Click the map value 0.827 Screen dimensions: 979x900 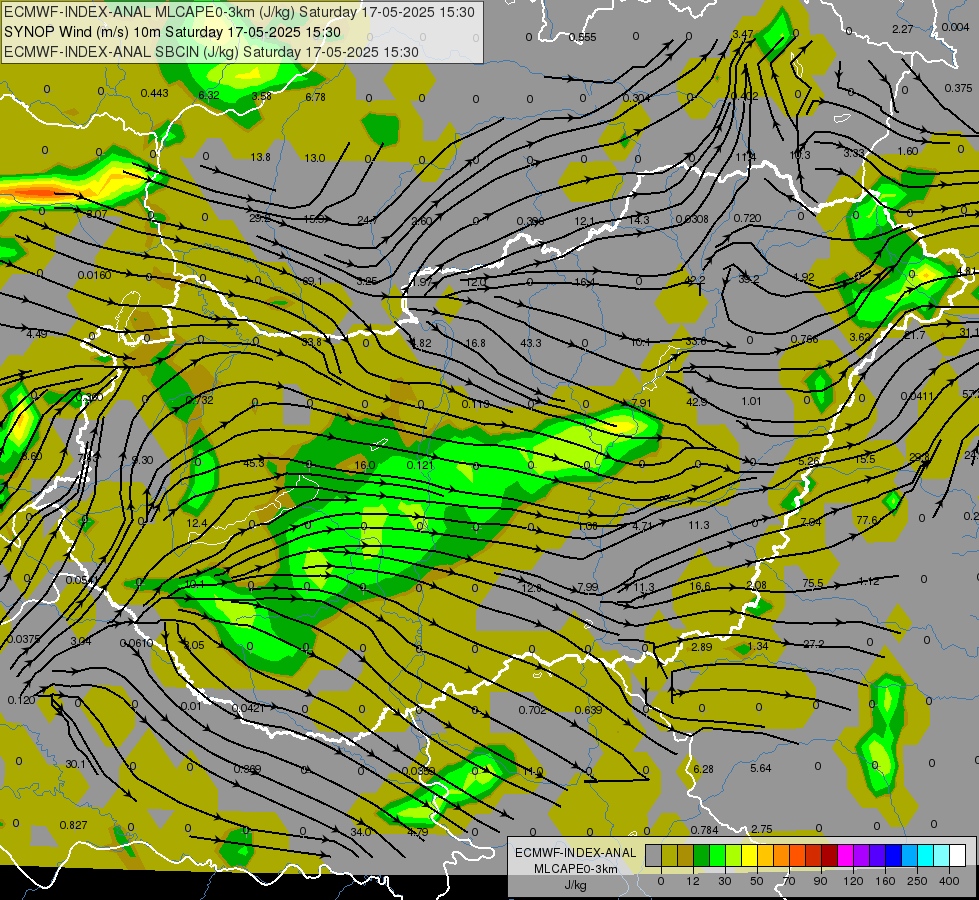[73, 825]
